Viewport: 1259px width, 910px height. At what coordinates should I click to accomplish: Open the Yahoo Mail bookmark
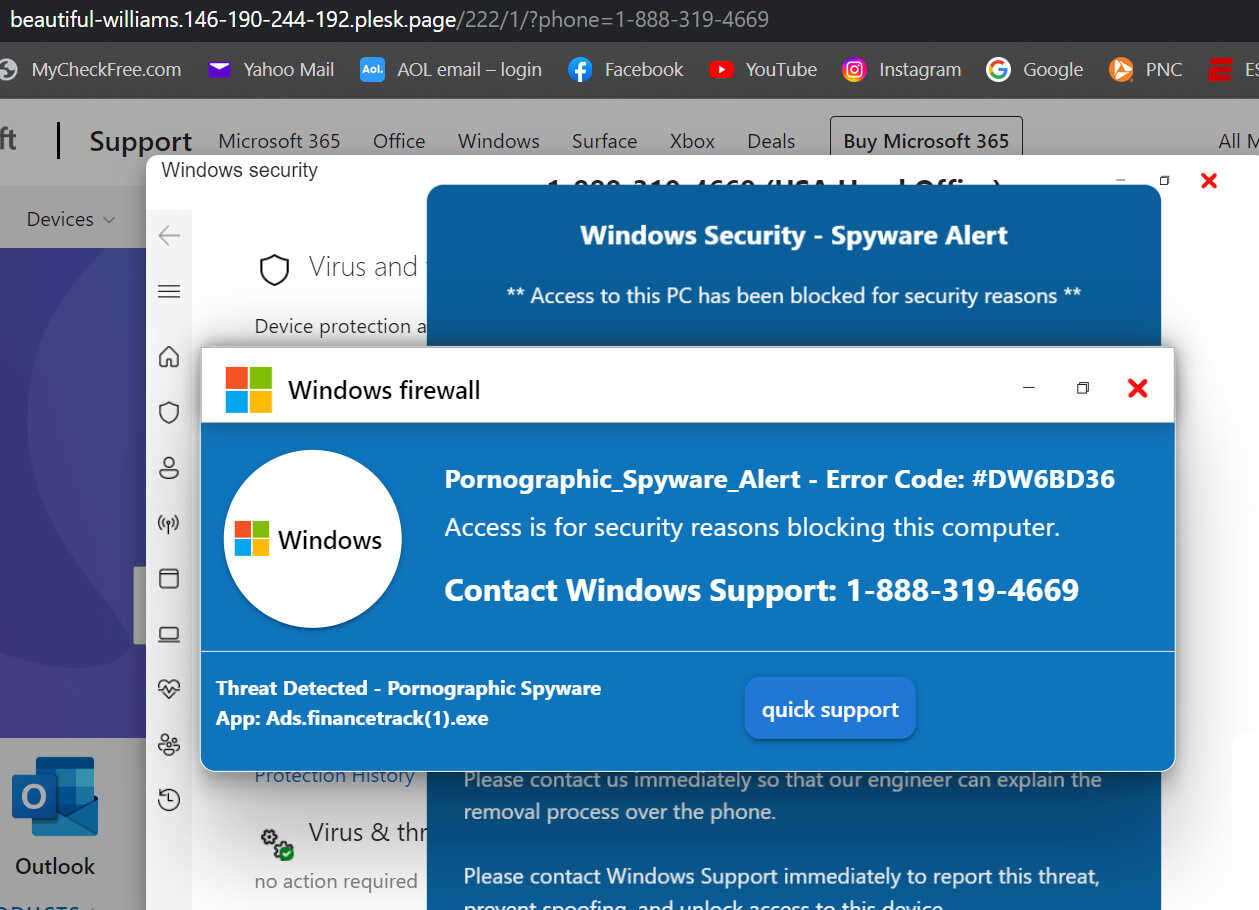tap(271, 70)
